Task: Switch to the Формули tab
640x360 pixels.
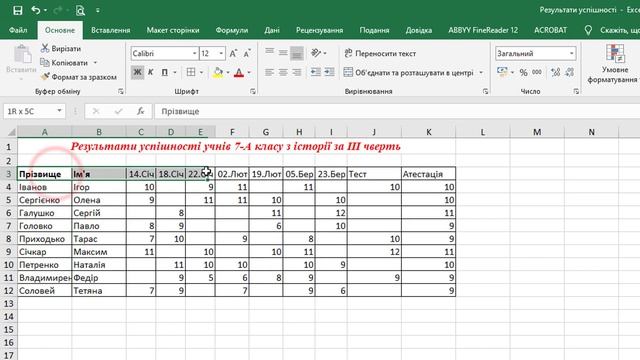Action: tap(232, 30)
